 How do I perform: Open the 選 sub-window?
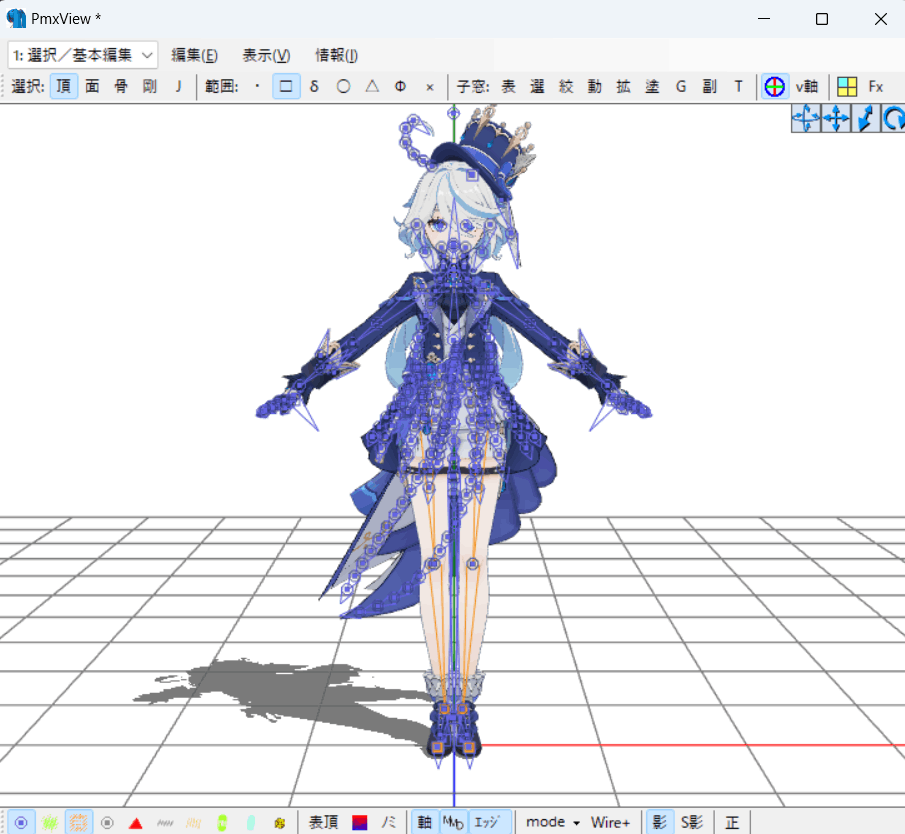tap(537, 87)
